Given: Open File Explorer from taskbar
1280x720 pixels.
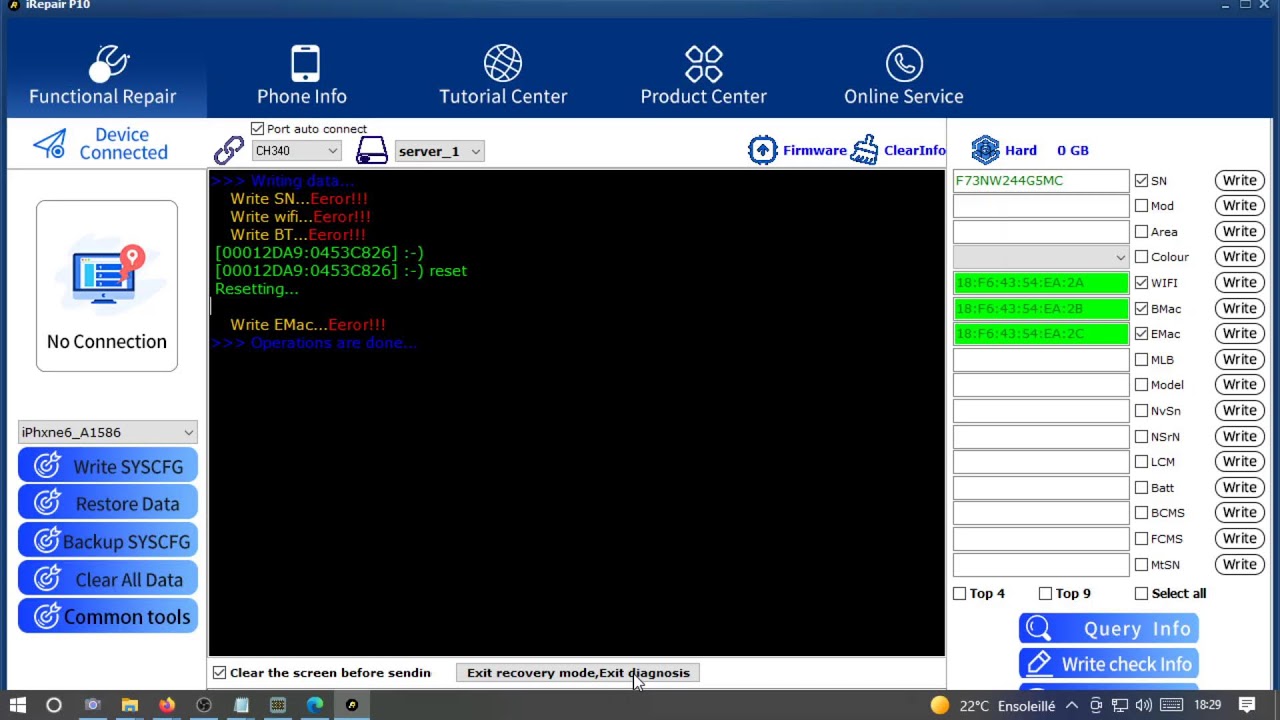Looking at the screenshot, I should pos(130,705).
